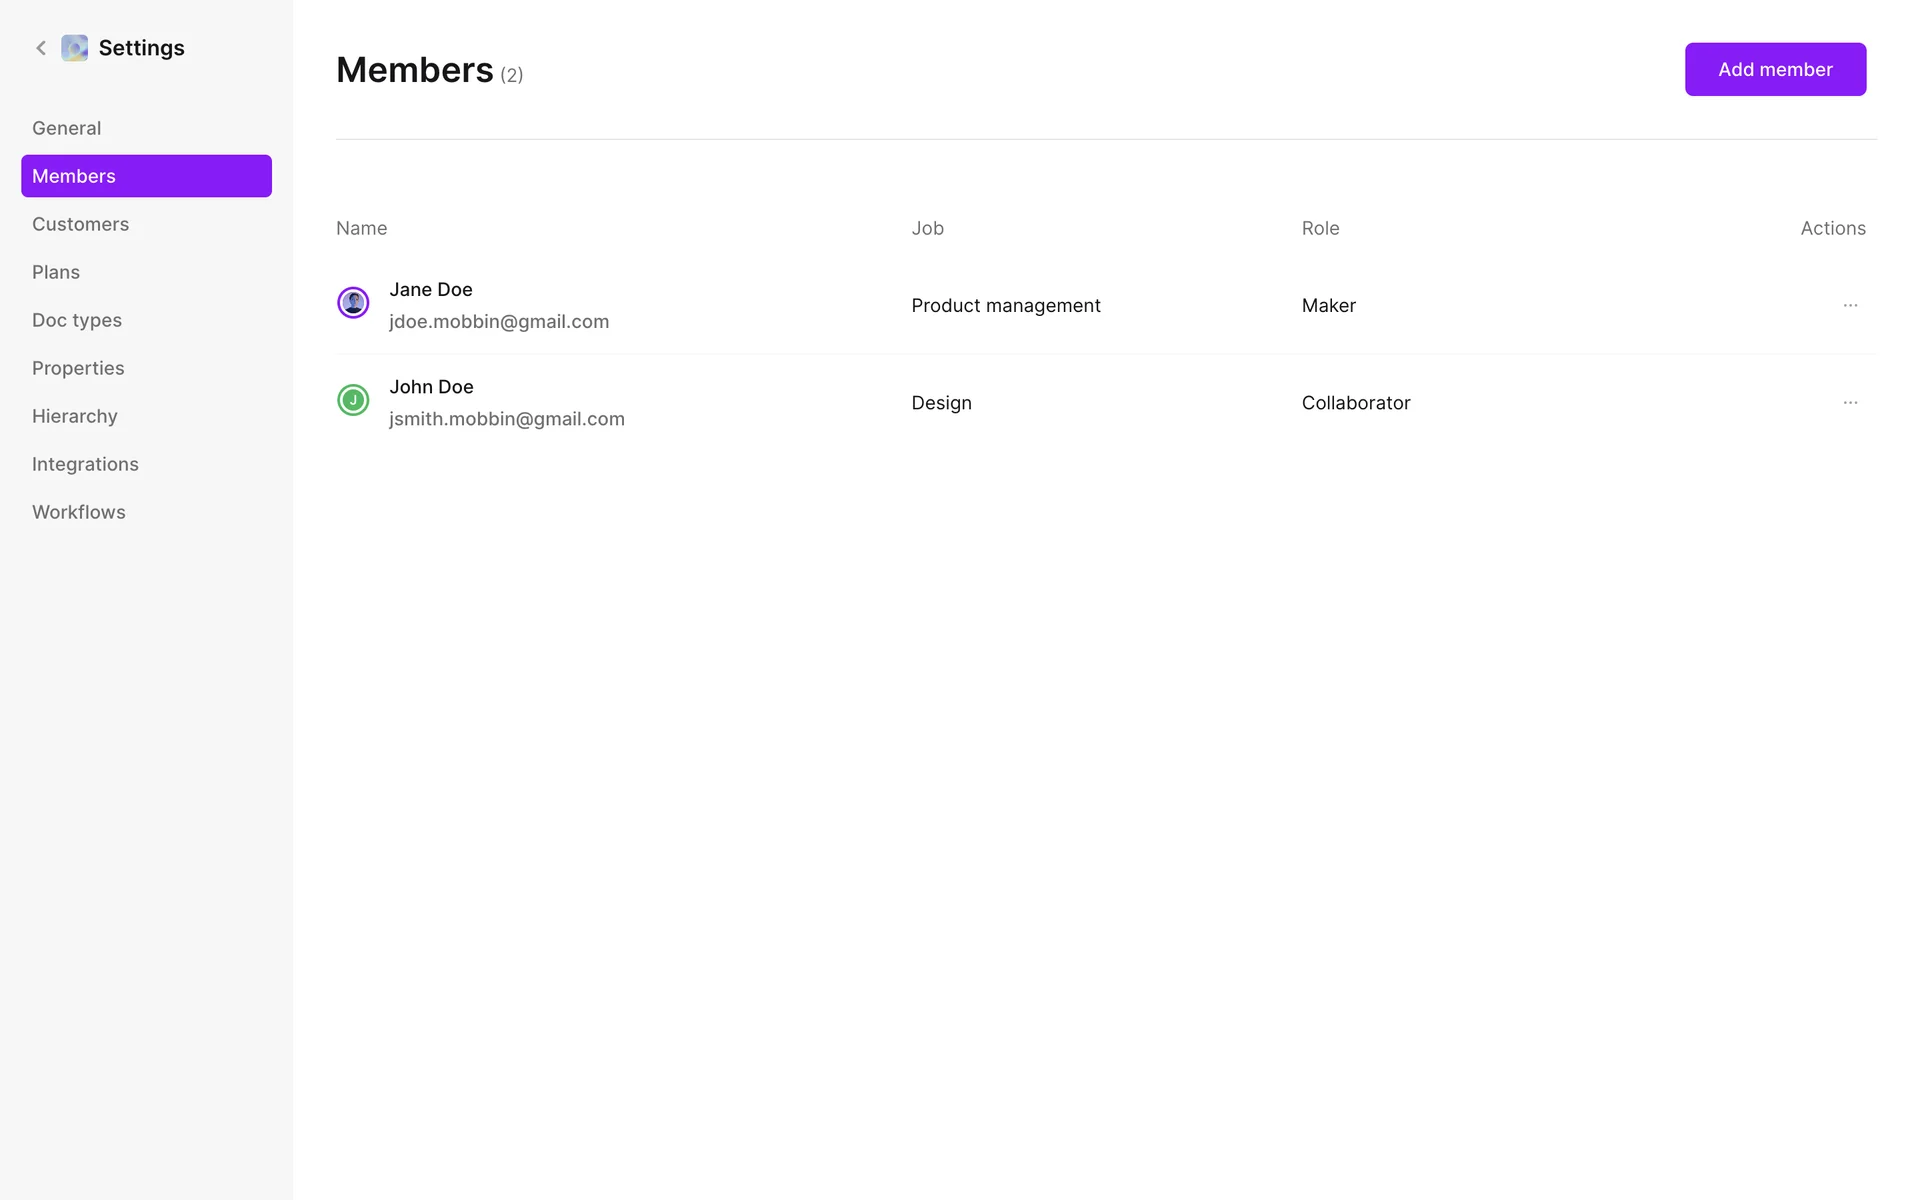The image size is (1920, 1200).
Task: Click Jane Doe's avatar photo
Action: (x=353, y=303)
